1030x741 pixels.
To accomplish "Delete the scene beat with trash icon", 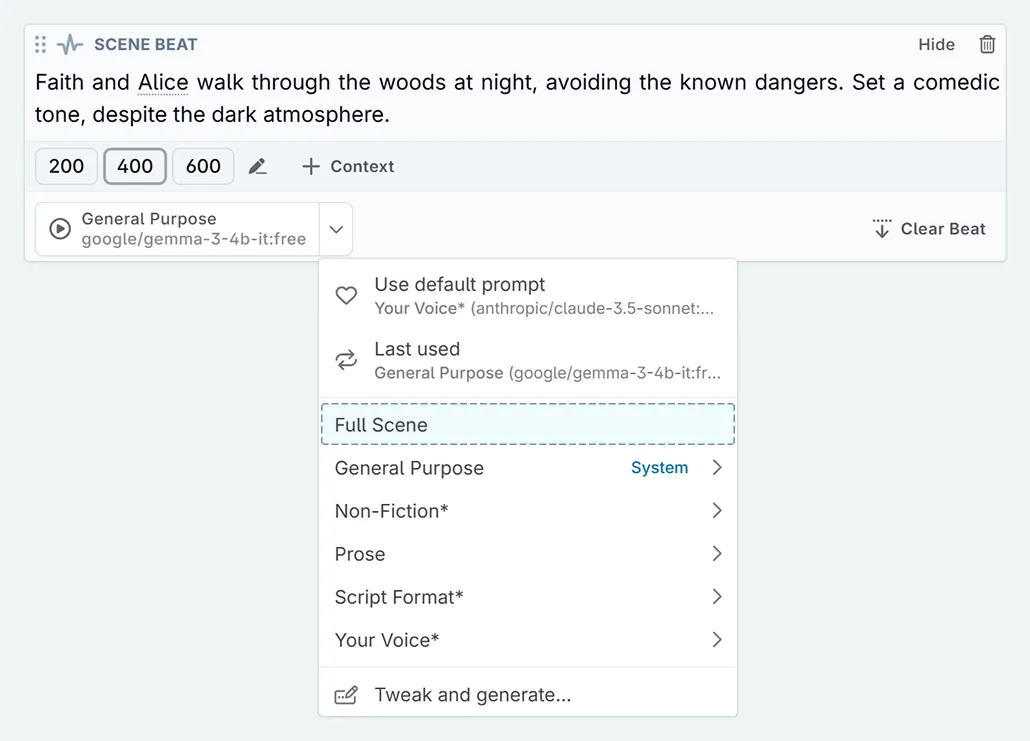I will pos(987,44).
